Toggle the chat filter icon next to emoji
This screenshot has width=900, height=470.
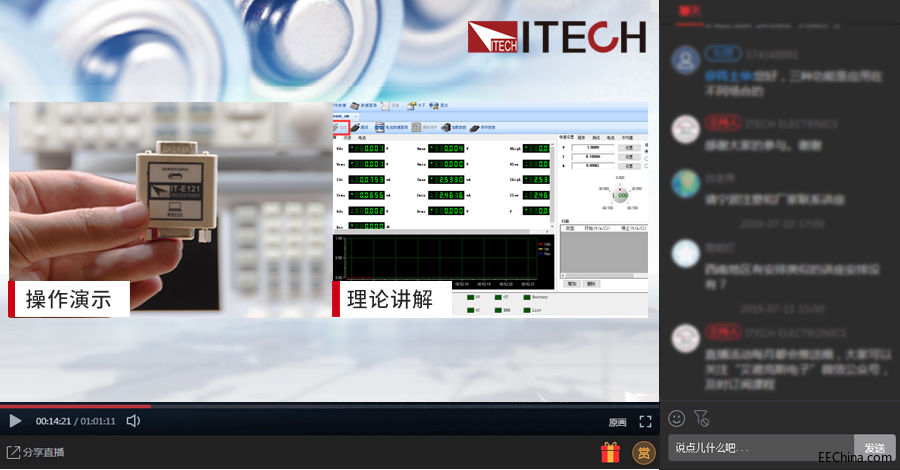701,418
